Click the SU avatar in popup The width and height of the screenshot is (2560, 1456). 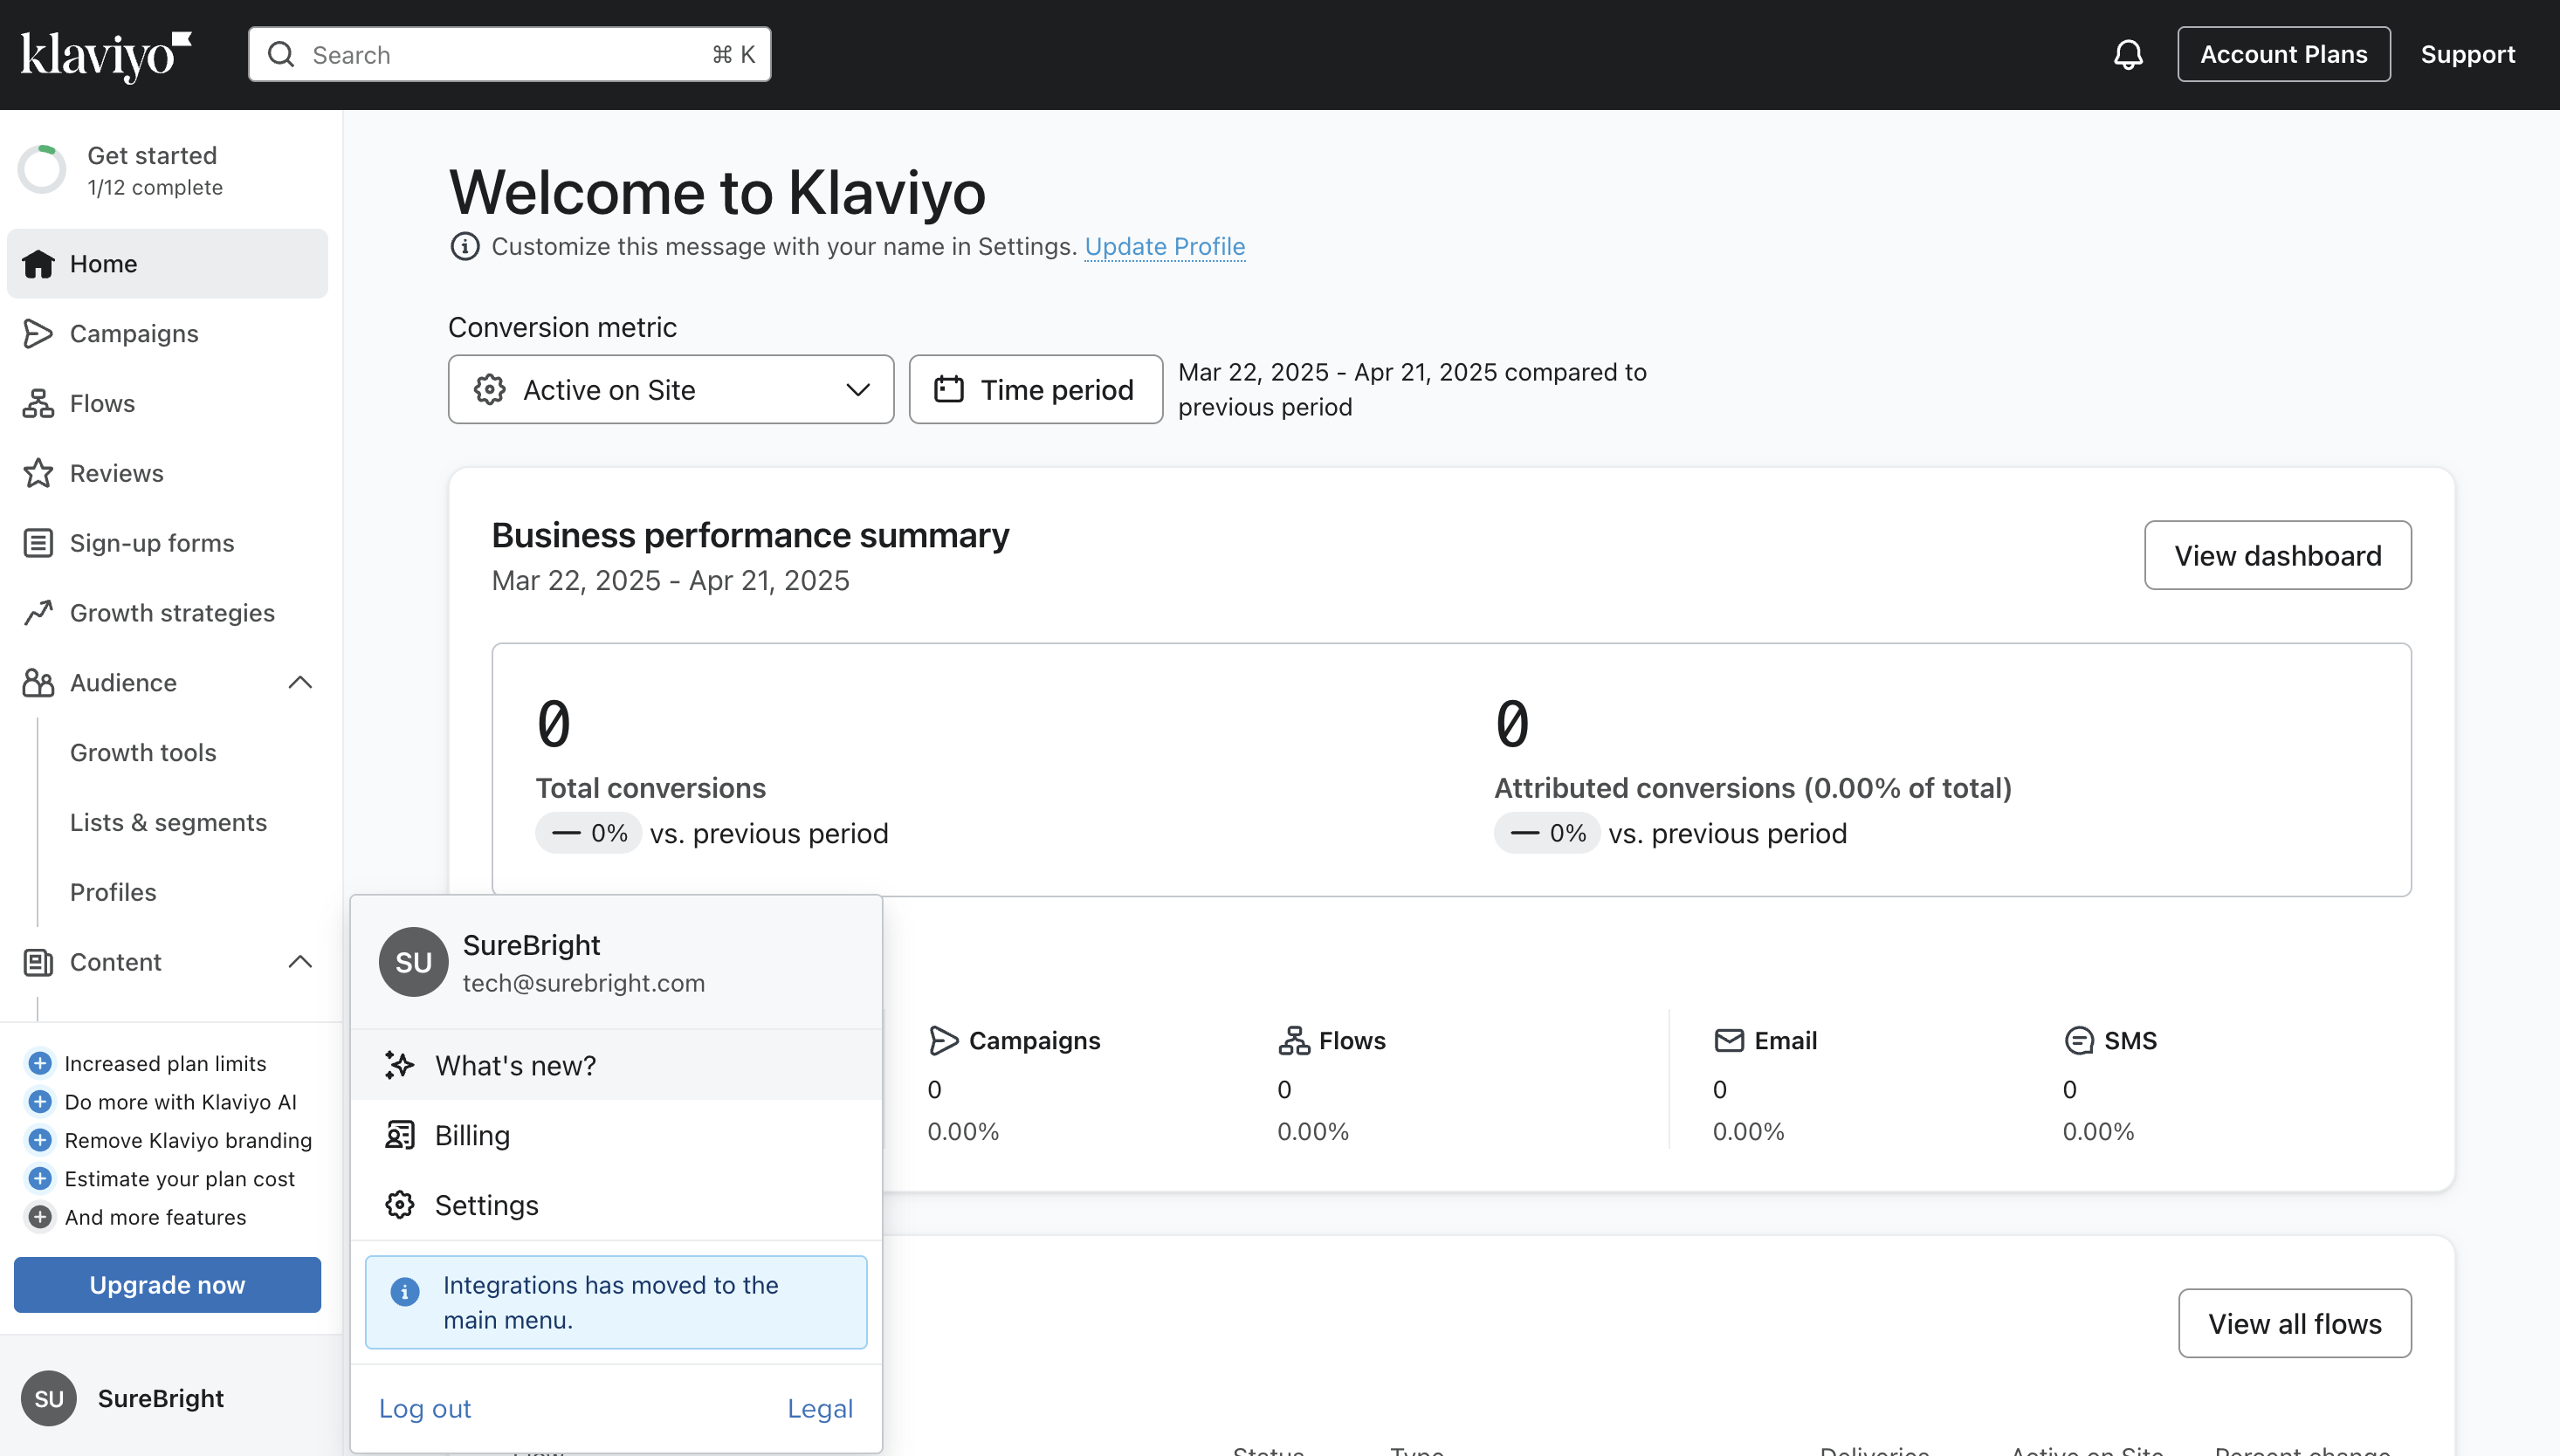[x=413, y=962]
